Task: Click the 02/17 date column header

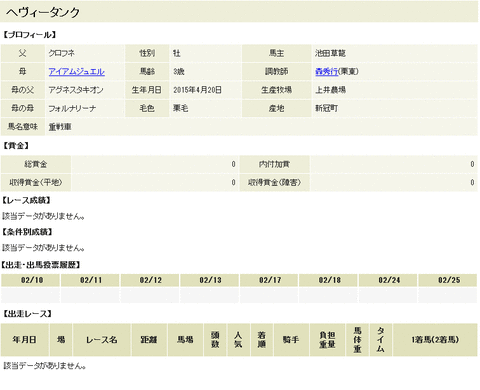Action: (x=269, y=280)
